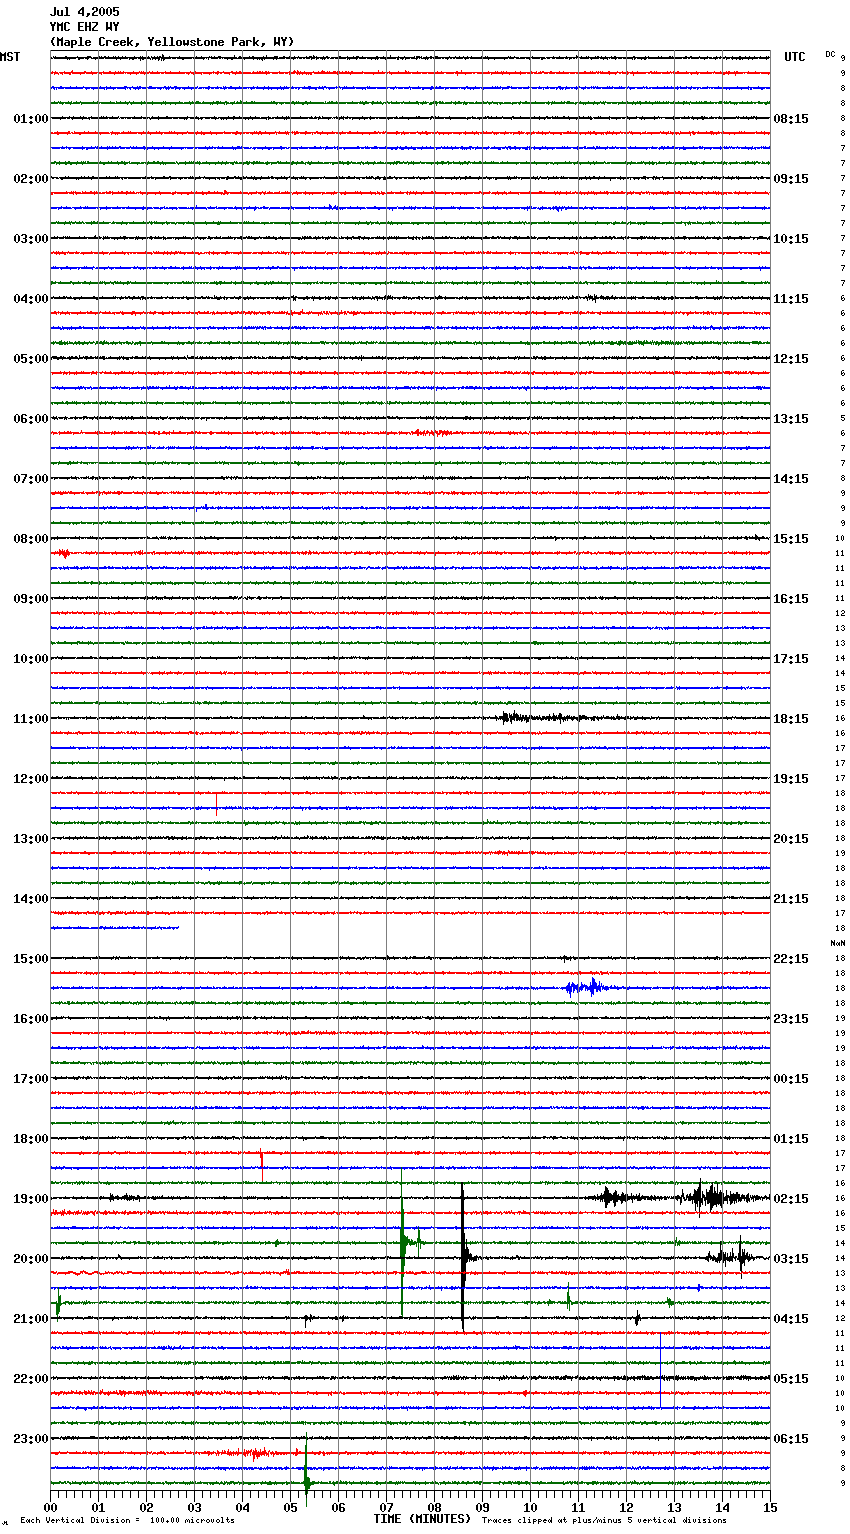Select the 17:00 MST time label
This screenshot has height=1534, width=850.
point(31,1079)
